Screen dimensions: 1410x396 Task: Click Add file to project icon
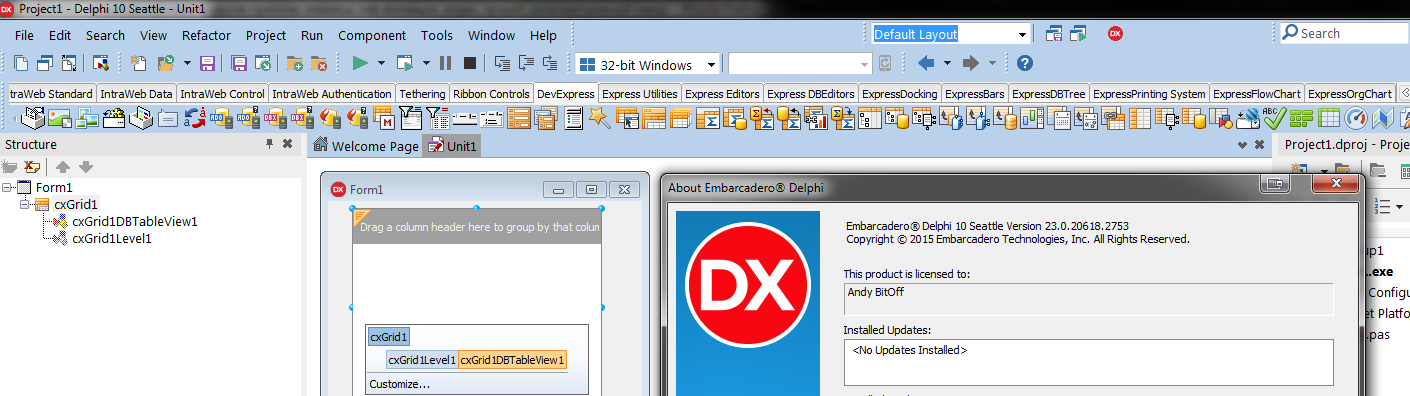[295, 63]
